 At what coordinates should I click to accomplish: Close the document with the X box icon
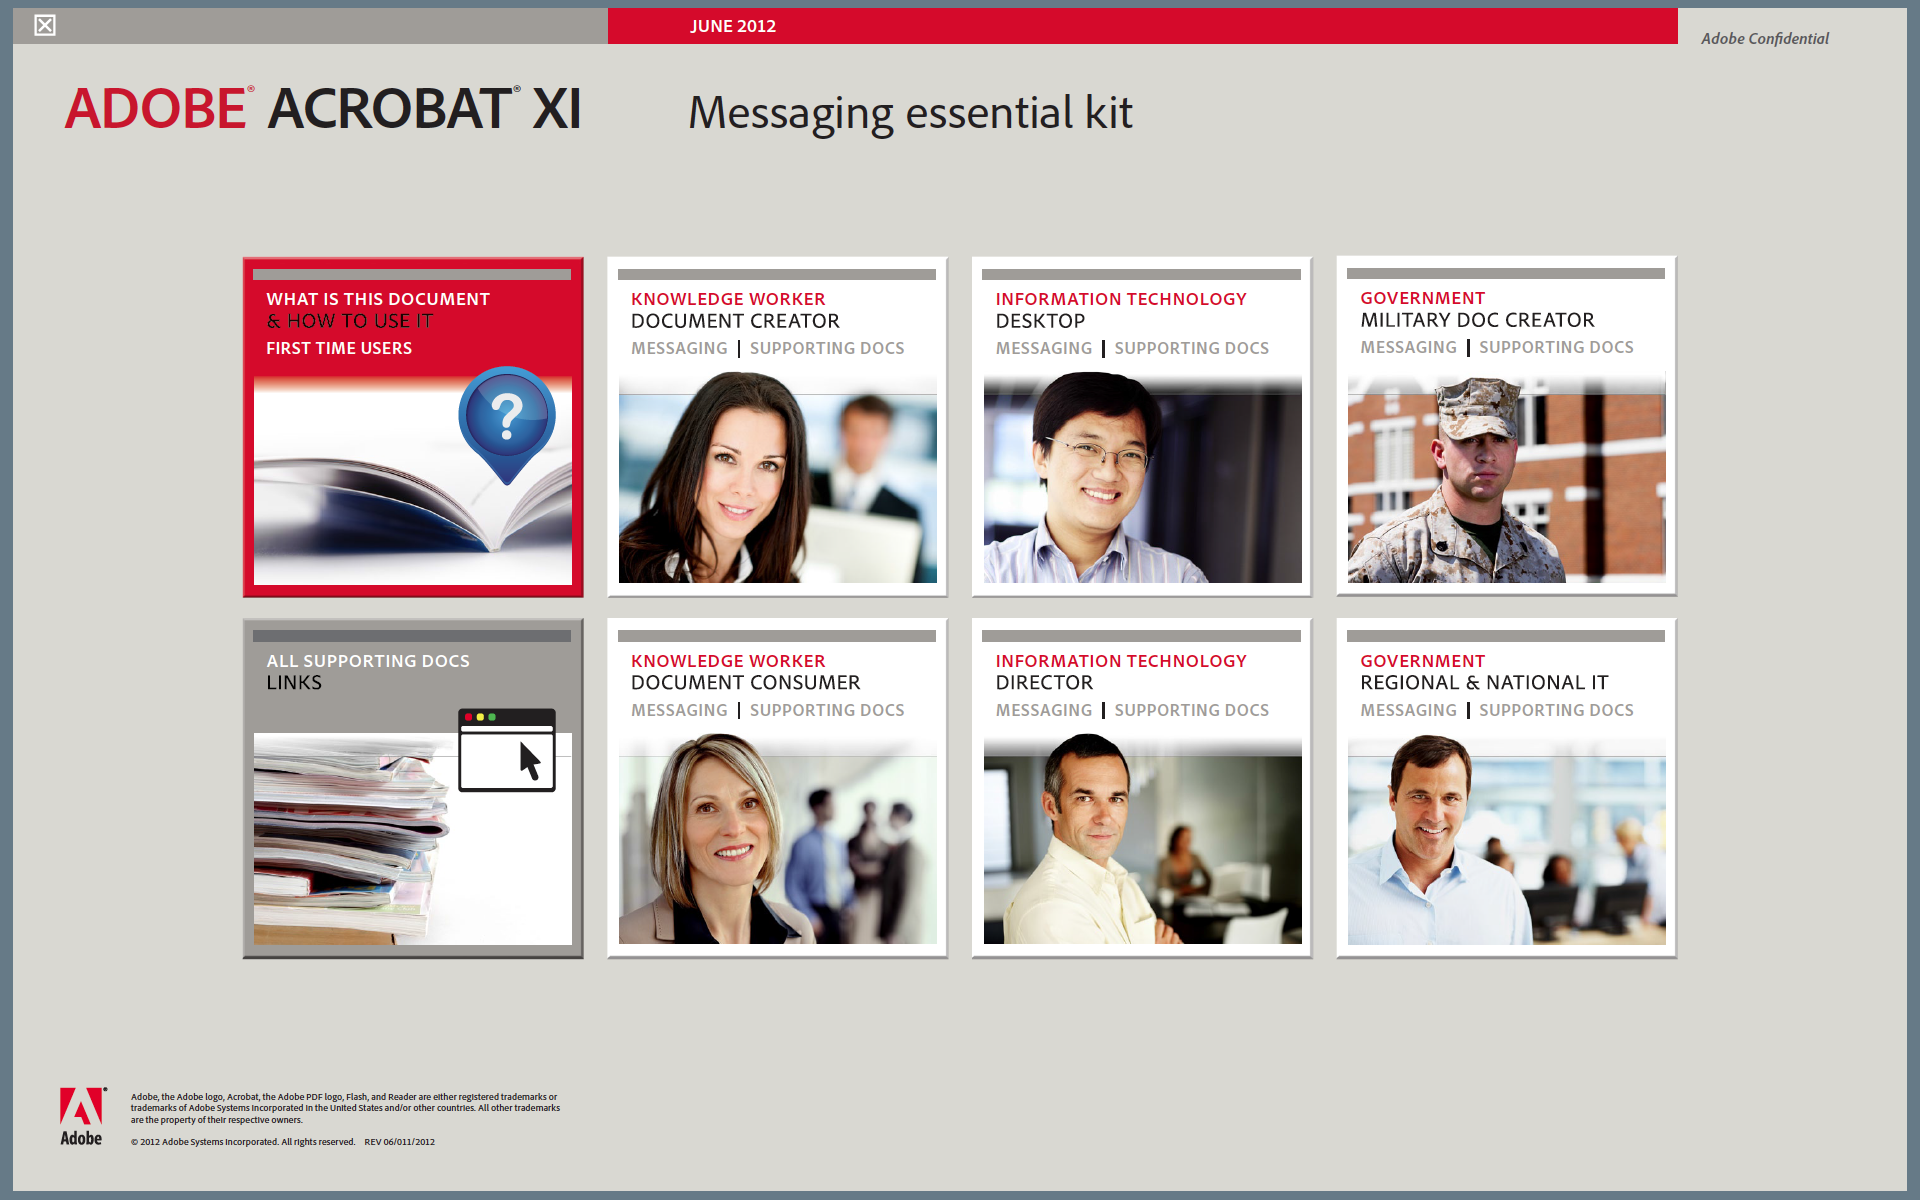pyautogui.click(x=45, y=25)
